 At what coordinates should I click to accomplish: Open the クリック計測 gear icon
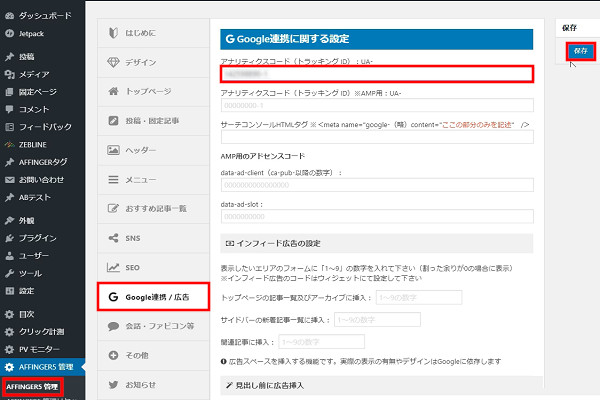click(x=10, y=331)
